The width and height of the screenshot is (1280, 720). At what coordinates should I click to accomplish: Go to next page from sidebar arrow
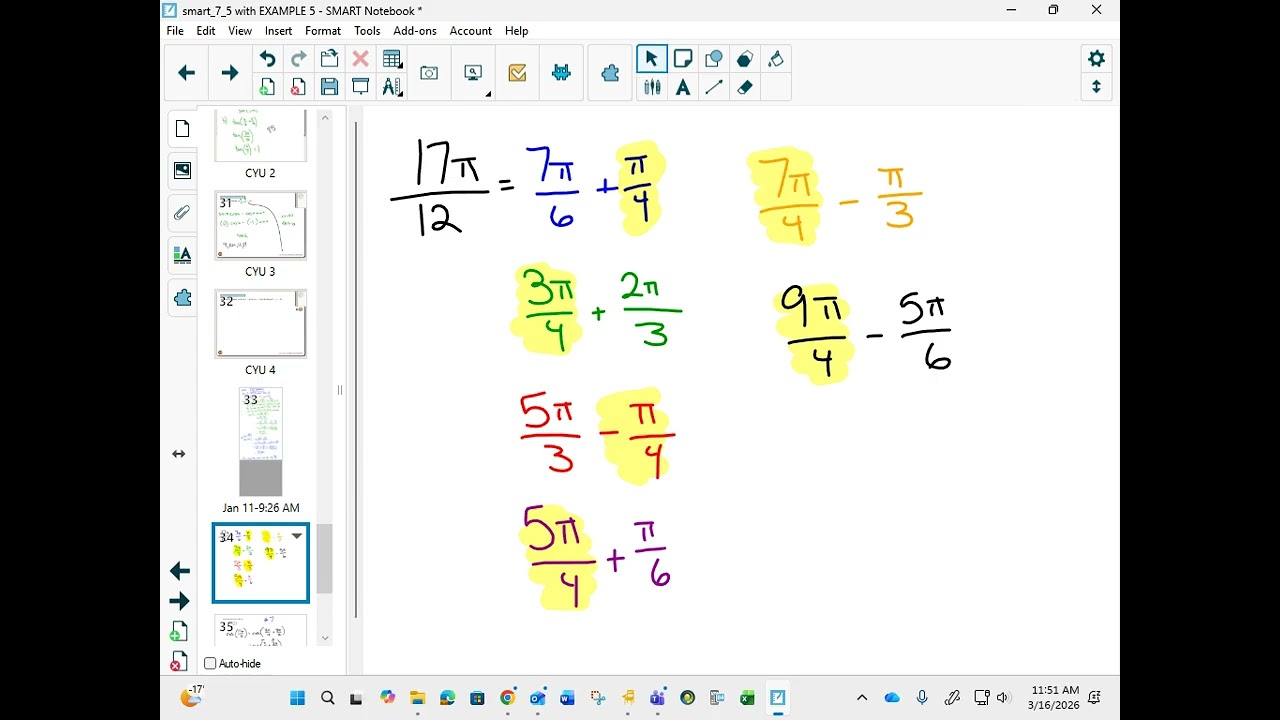(x=180, y=601)
